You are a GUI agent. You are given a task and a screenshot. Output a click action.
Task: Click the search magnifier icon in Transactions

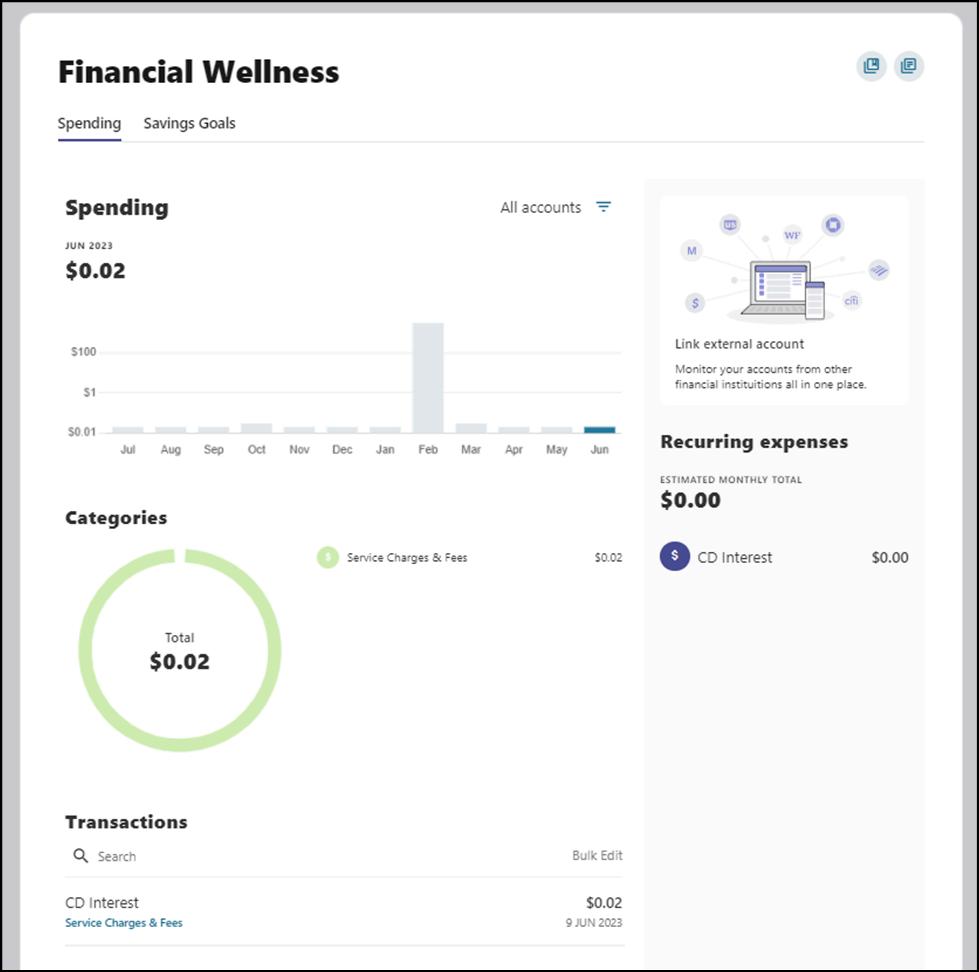click(81, 856)
